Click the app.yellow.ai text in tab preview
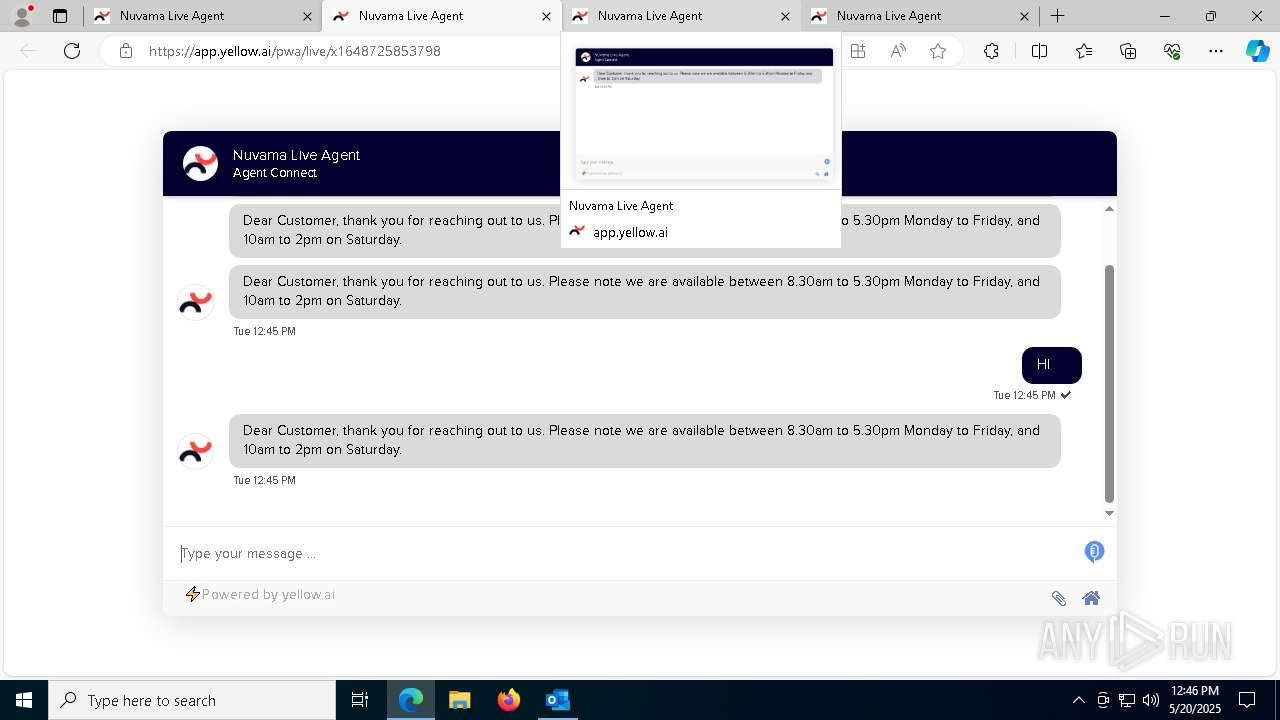The width and height of the screenshot is (1280, 720). [x=630, y=232]
